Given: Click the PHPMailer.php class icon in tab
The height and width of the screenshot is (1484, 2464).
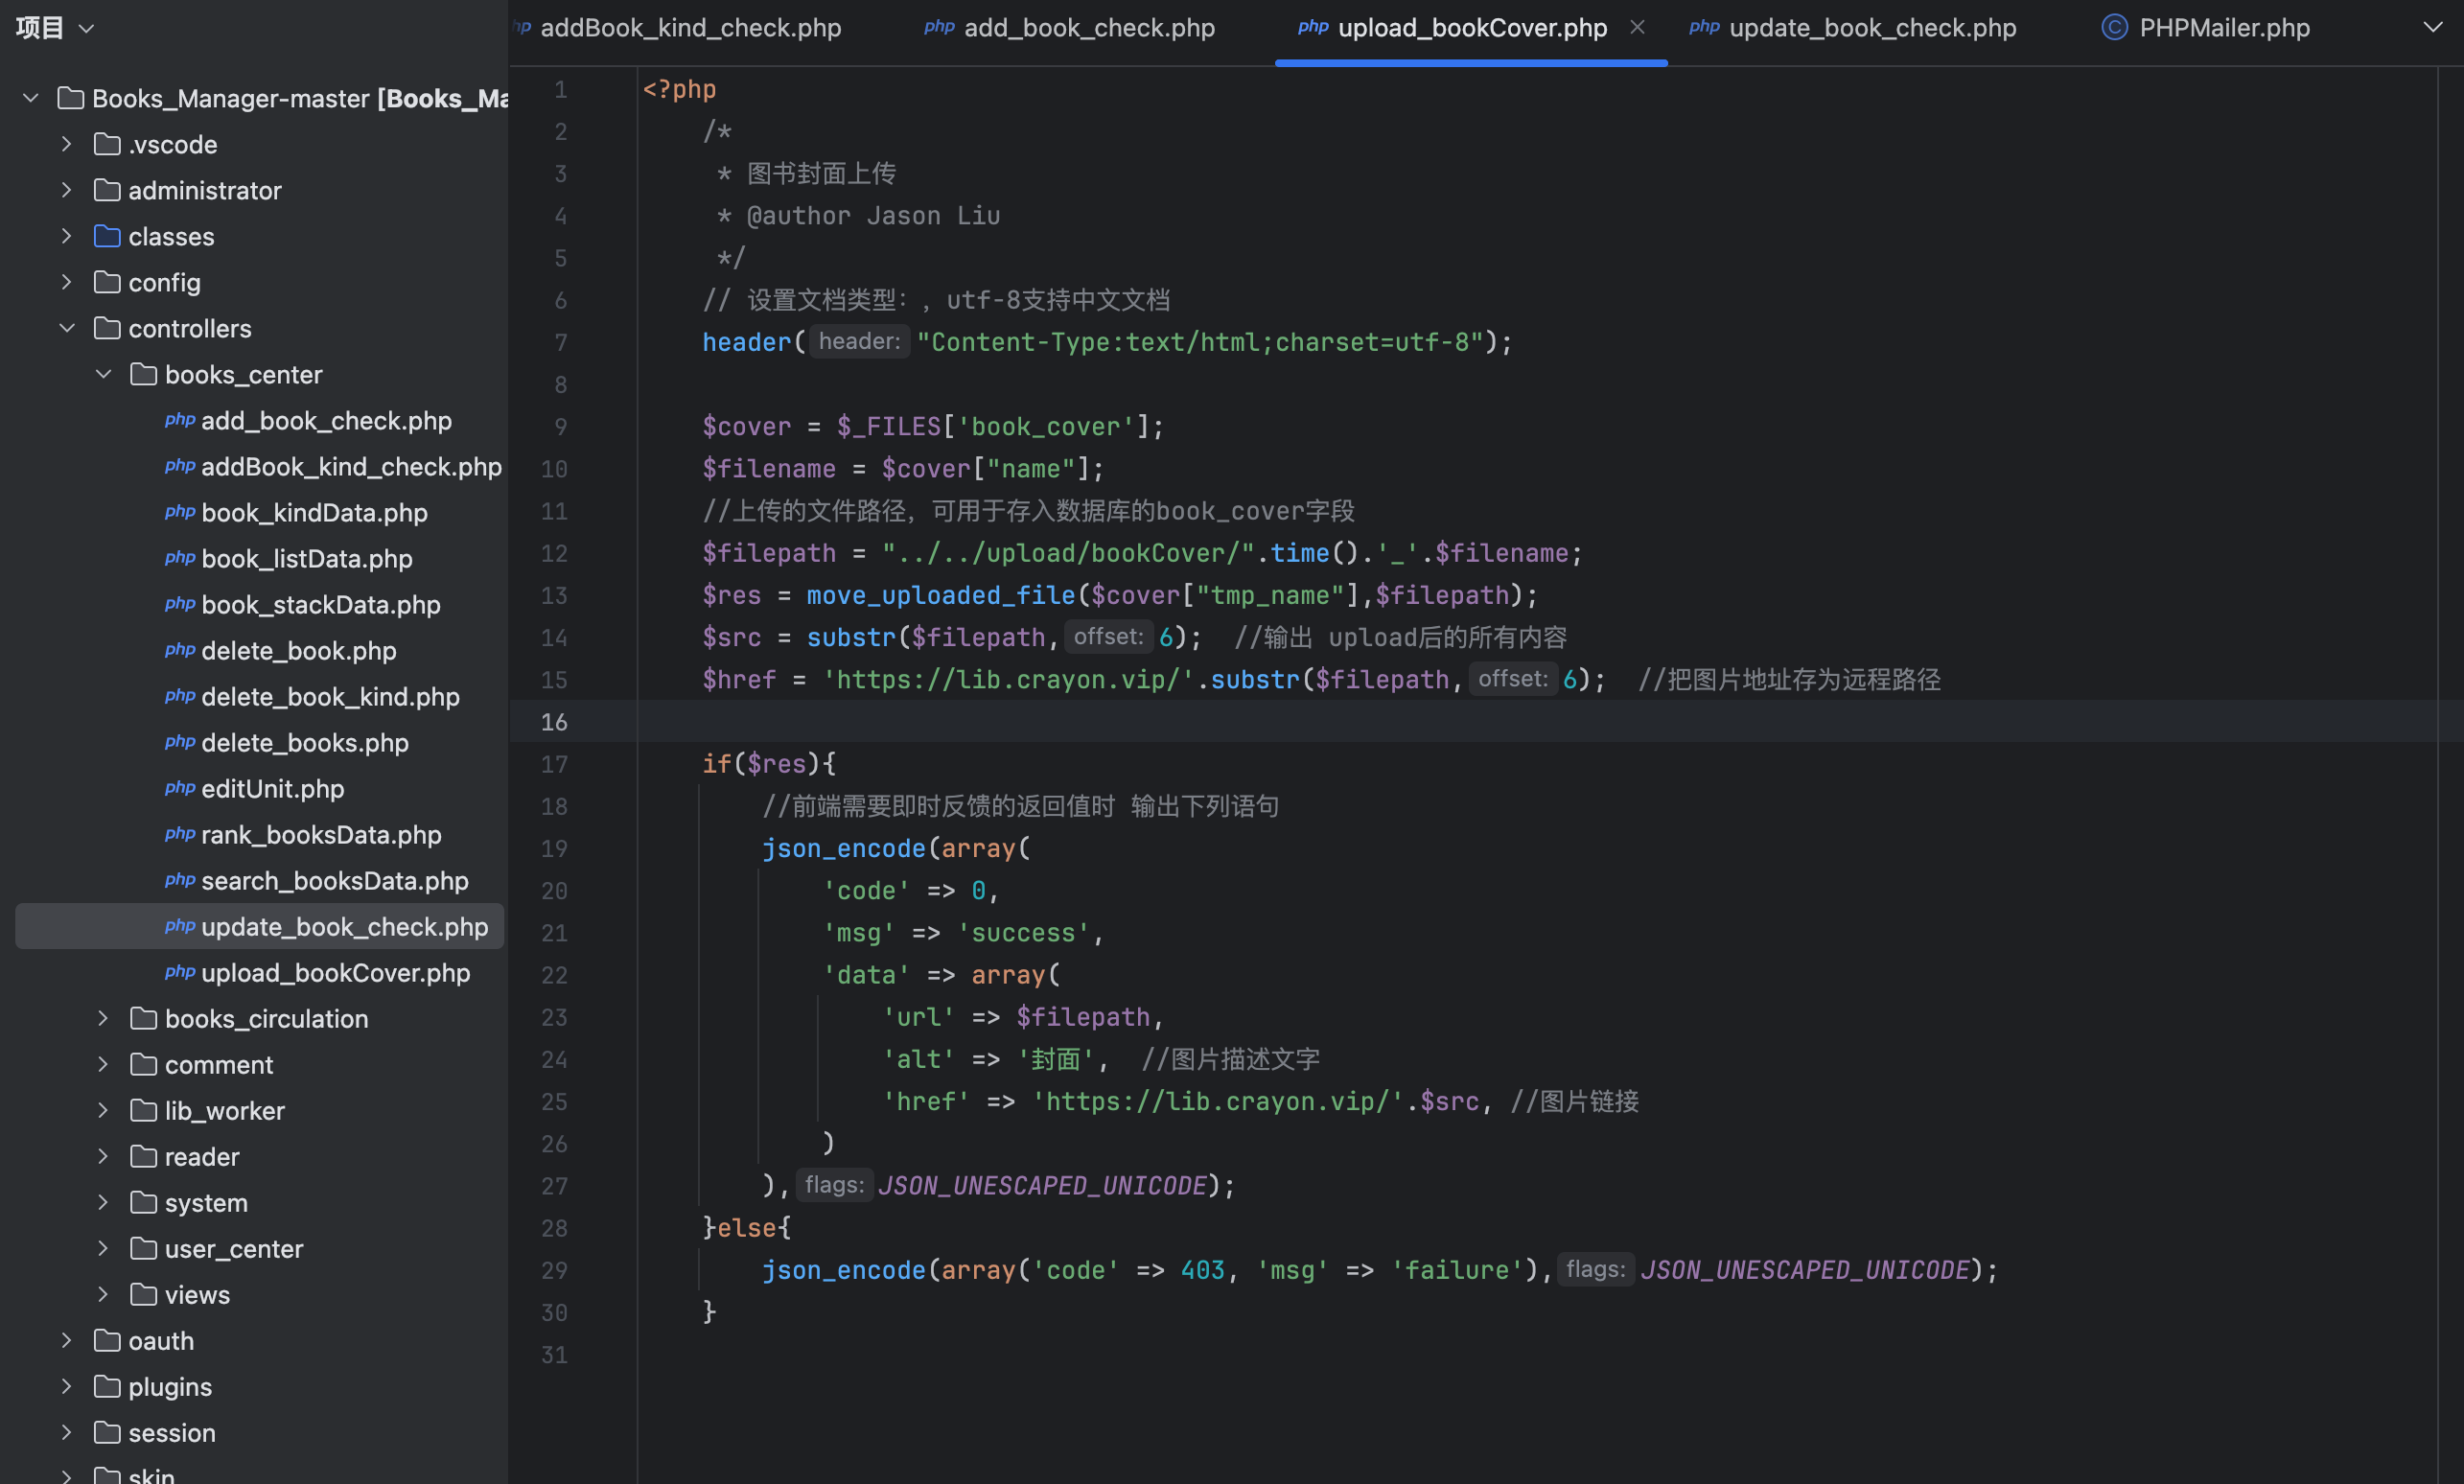Looking at the screenshot, I should click(2113, 28).
